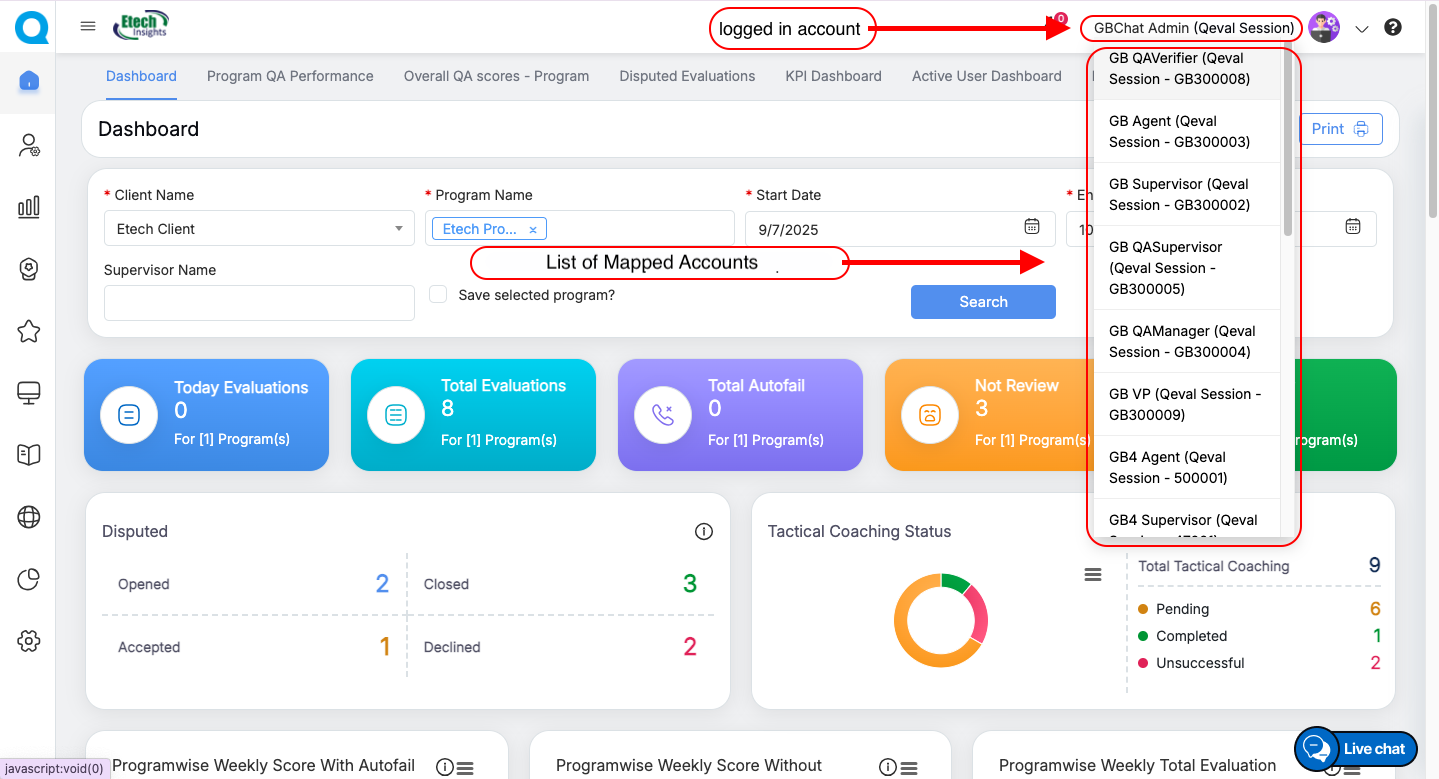1439x779 pixels.
Task: Open the Tactical Coaching chart menu icon
Action: pyautogui.click(x=1093, y=575)
